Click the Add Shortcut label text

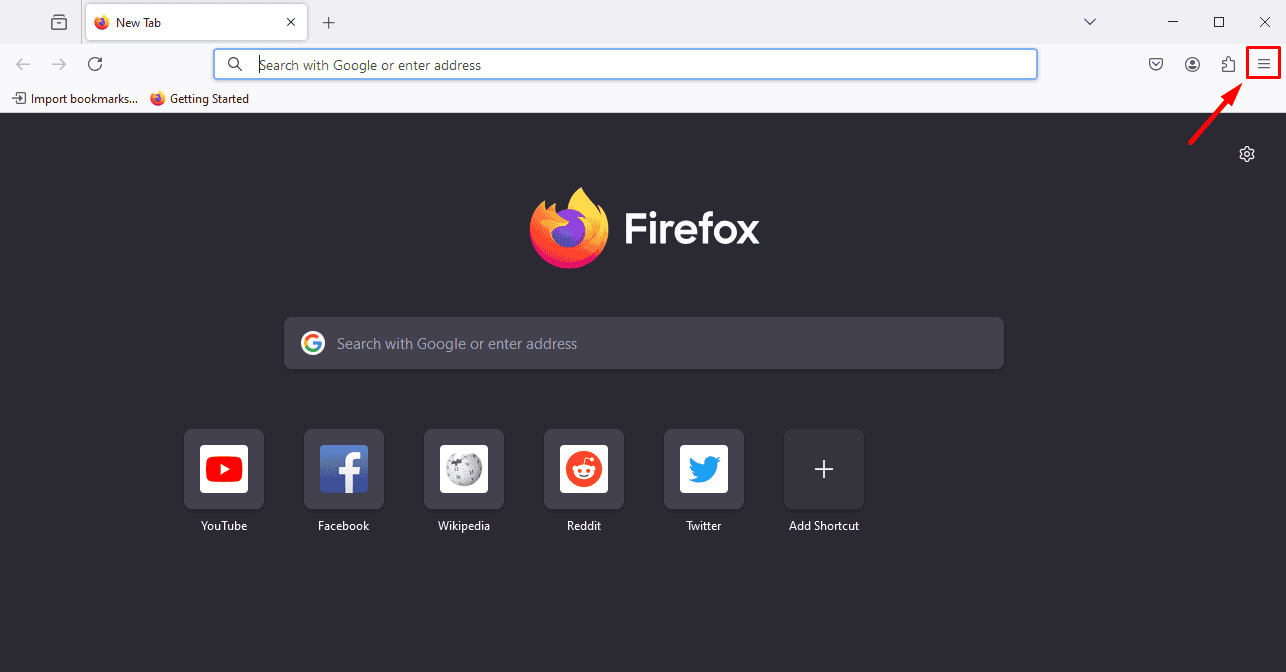pos(824,526)
